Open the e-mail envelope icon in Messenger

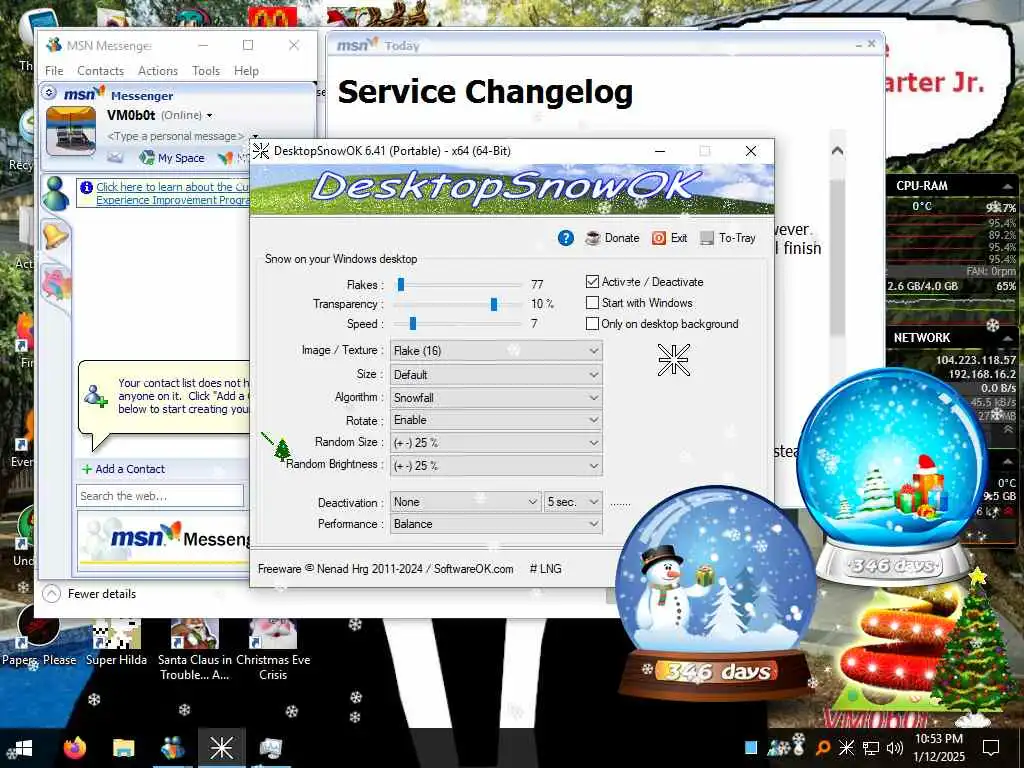point(115,157)
